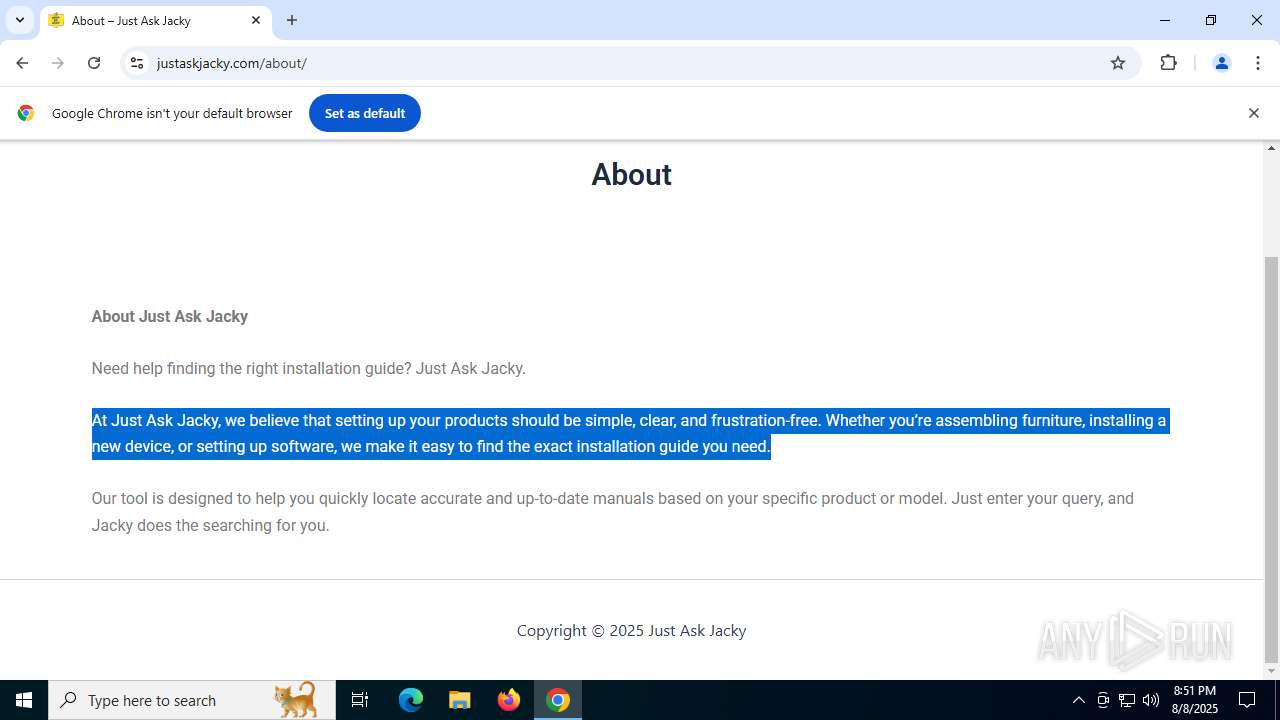Click Set as default button
Viewport: 1280px width, 720px height.
(364, 113)
